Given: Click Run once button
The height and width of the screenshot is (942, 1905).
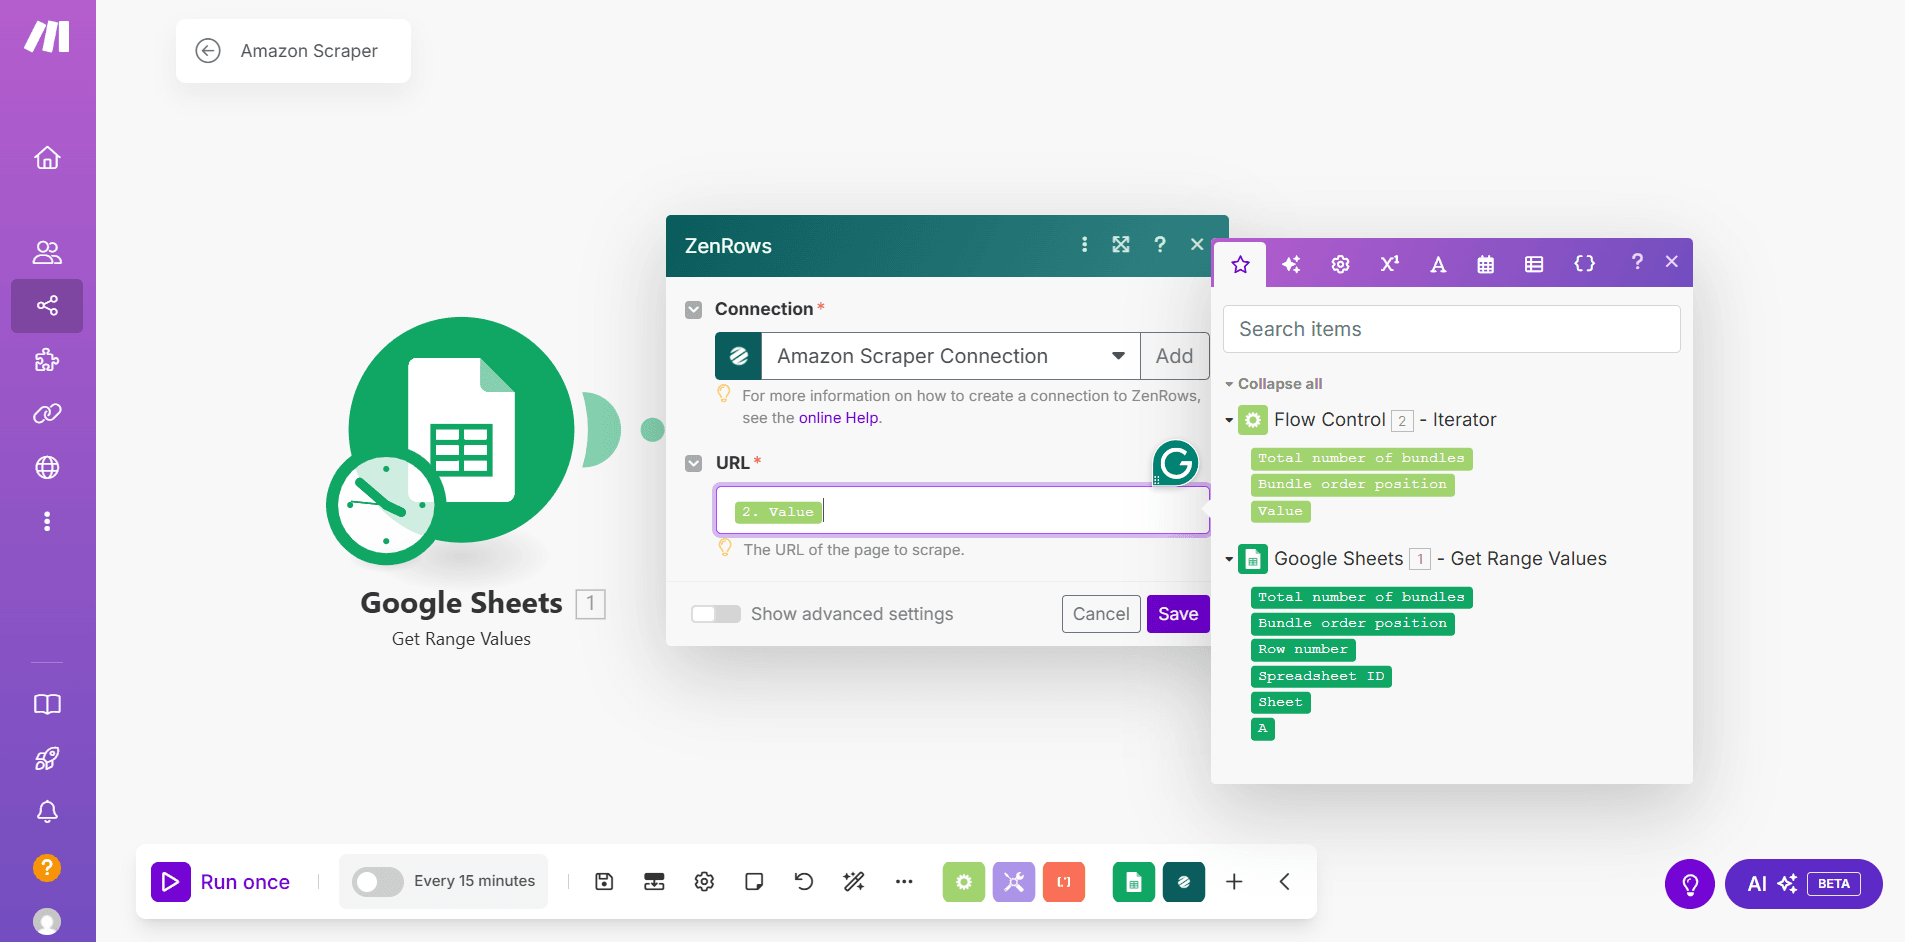Looking at the screenshot, I should pos(221,882).
